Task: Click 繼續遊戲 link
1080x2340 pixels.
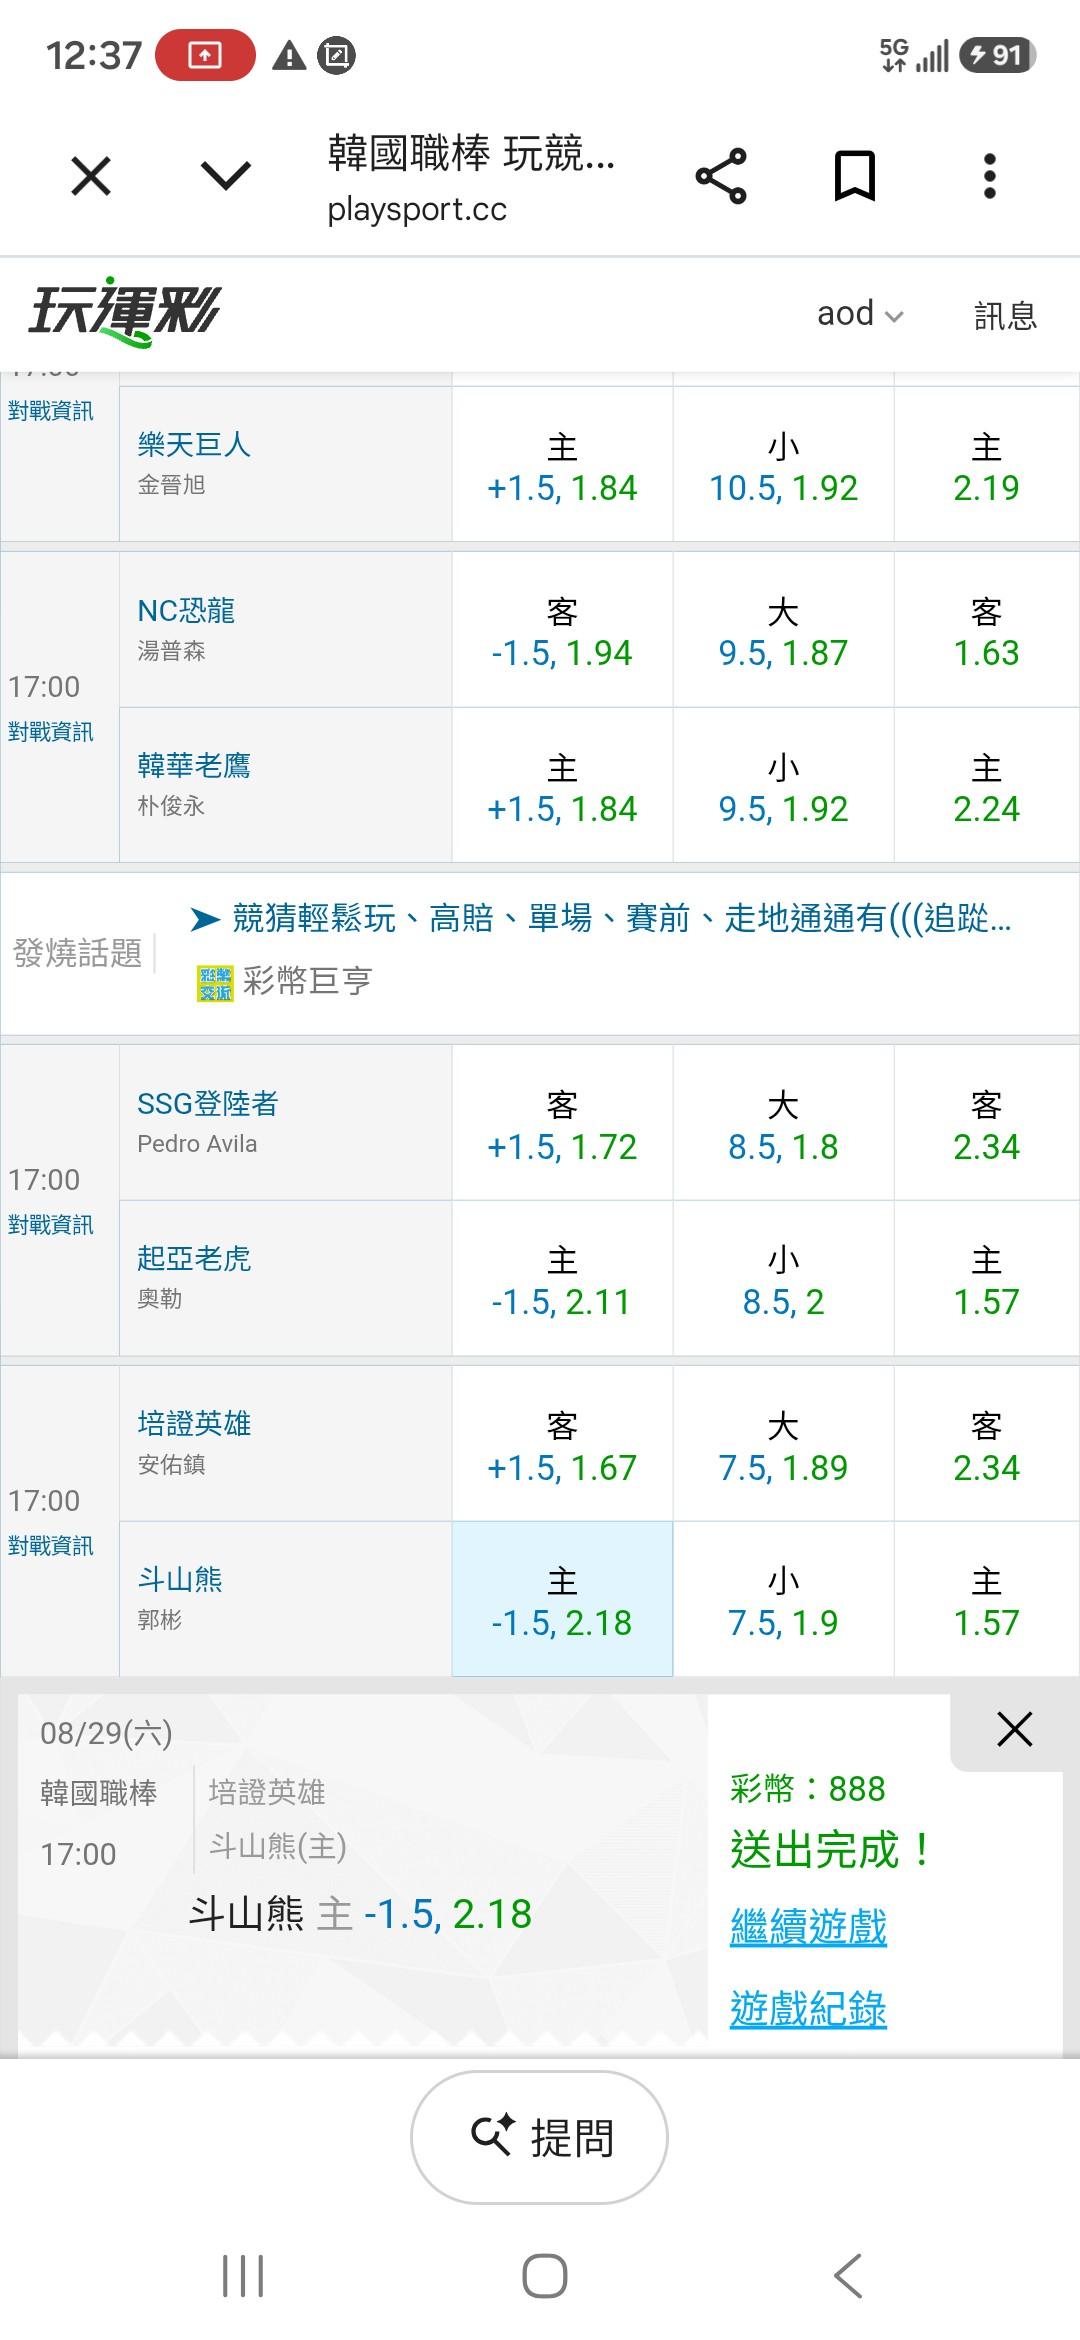Action: pos(808,1926)
